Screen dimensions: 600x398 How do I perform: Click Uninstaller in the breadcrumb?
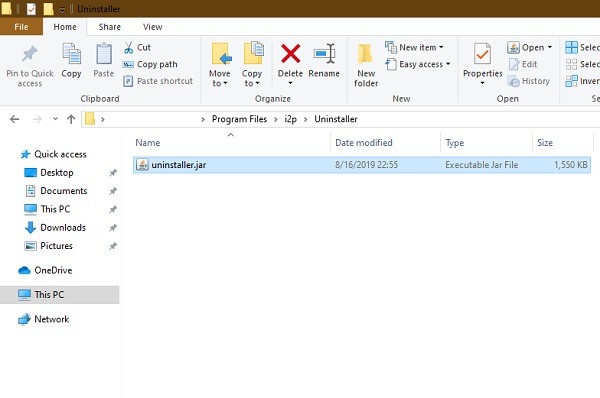tap(336, 119)
